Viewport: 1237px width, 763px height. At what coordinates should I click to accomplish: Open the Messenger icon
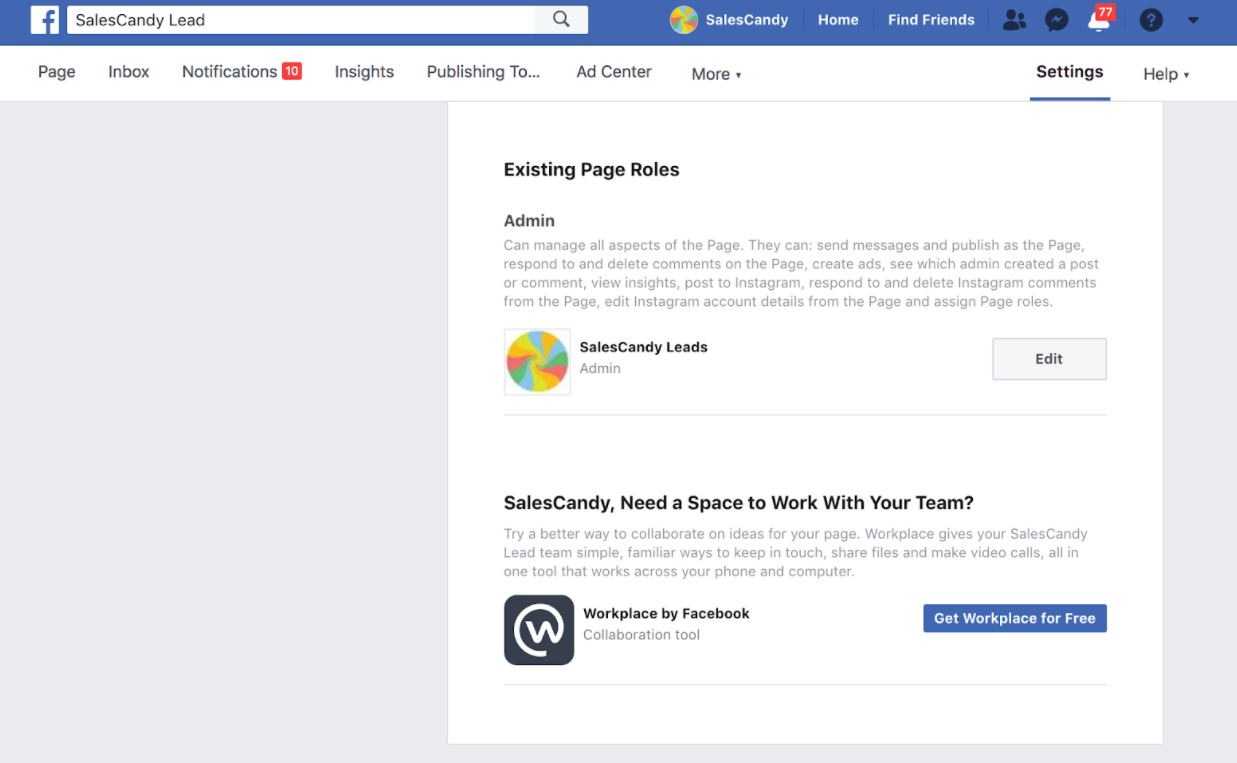click(x=1056, y=20)
